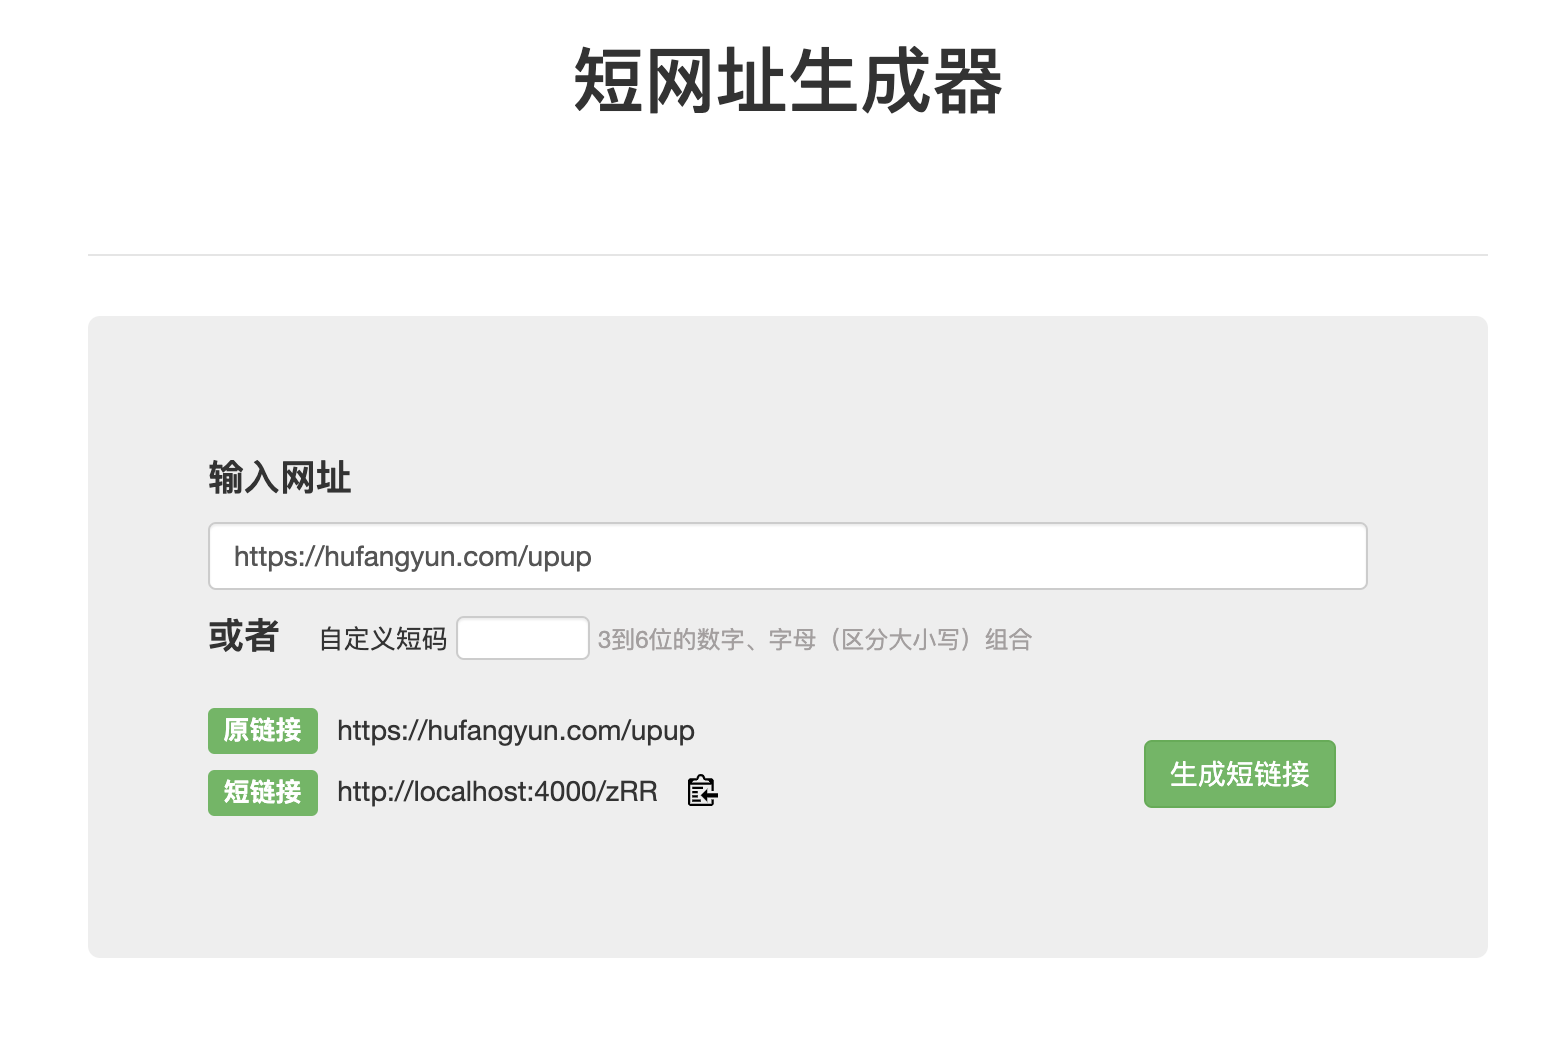
Task: Click the clipboard copy icon beside the short link
Action: pos(700,791)
